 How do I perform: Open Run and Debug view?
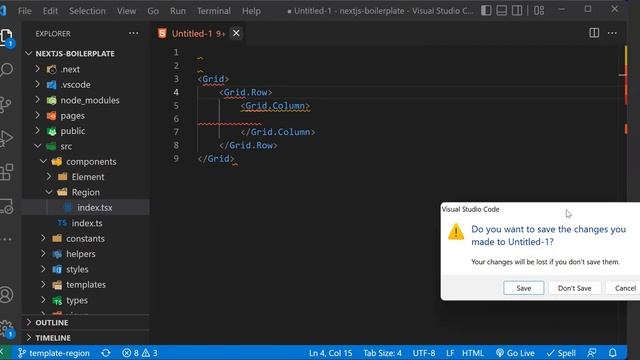click(x=6, y=138)
